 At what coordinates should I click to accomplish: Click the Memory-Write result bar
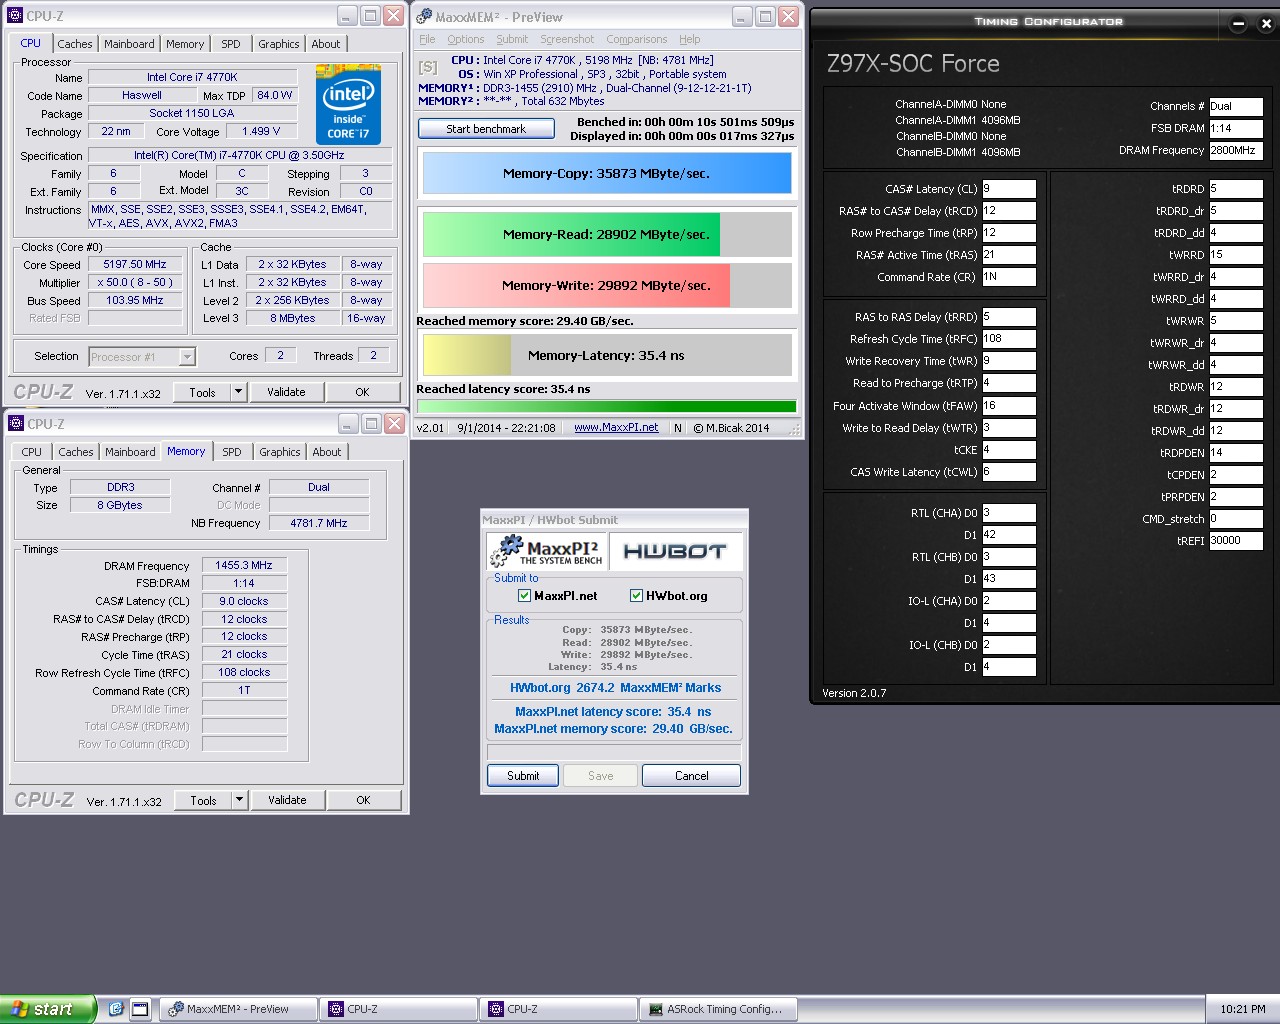607,285
